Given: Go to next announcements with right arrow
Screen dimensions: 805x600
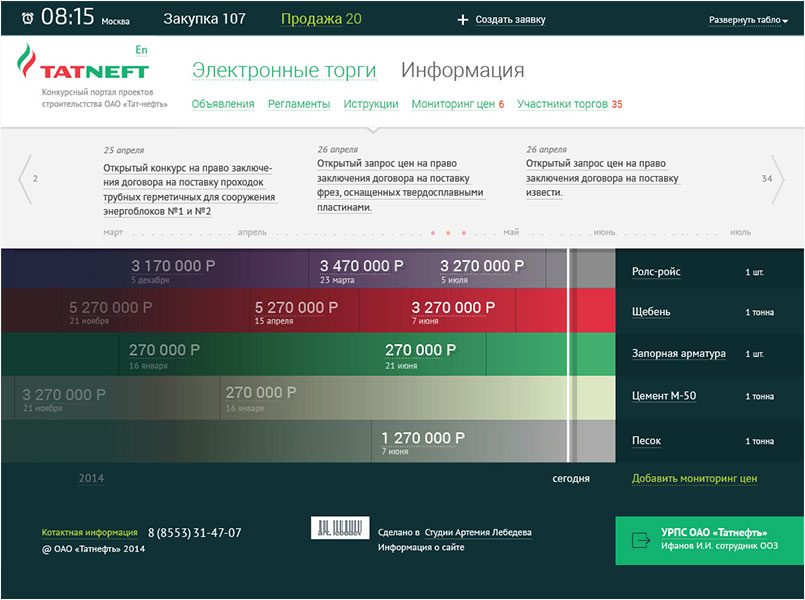Looking at the screenshot, I should point(777,179).
